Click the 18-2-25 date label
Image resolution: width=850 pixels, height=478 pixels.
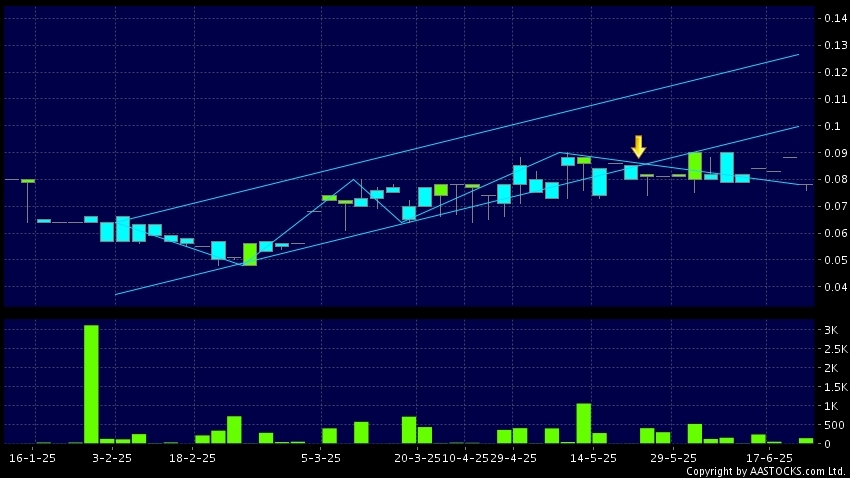tap(192, 458)
